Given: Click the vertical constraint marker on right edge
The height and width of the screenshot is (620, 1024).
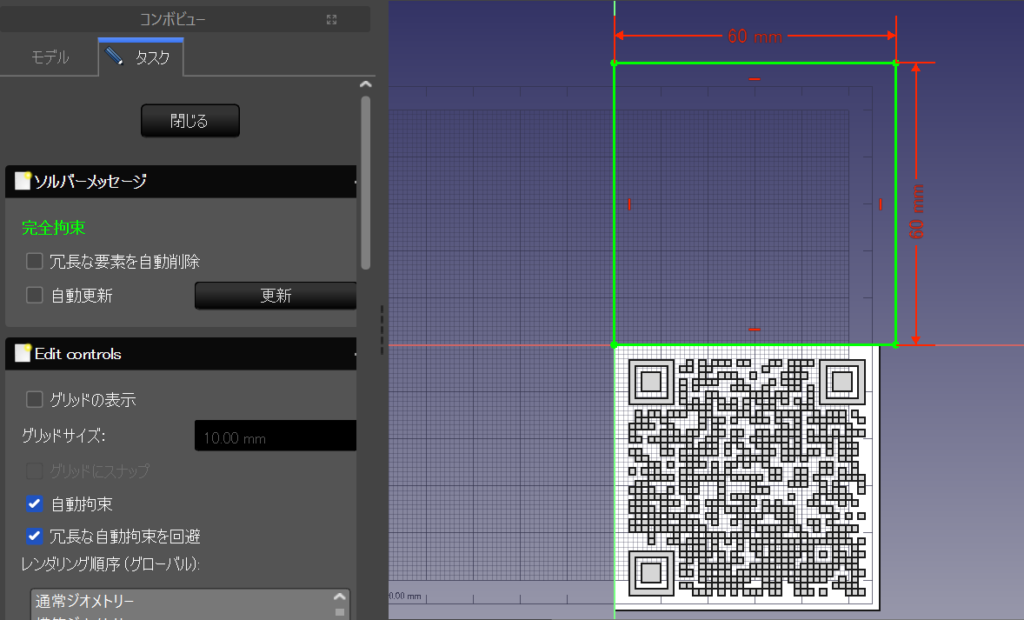Looking at the screenshot, I should pos(880,204).
